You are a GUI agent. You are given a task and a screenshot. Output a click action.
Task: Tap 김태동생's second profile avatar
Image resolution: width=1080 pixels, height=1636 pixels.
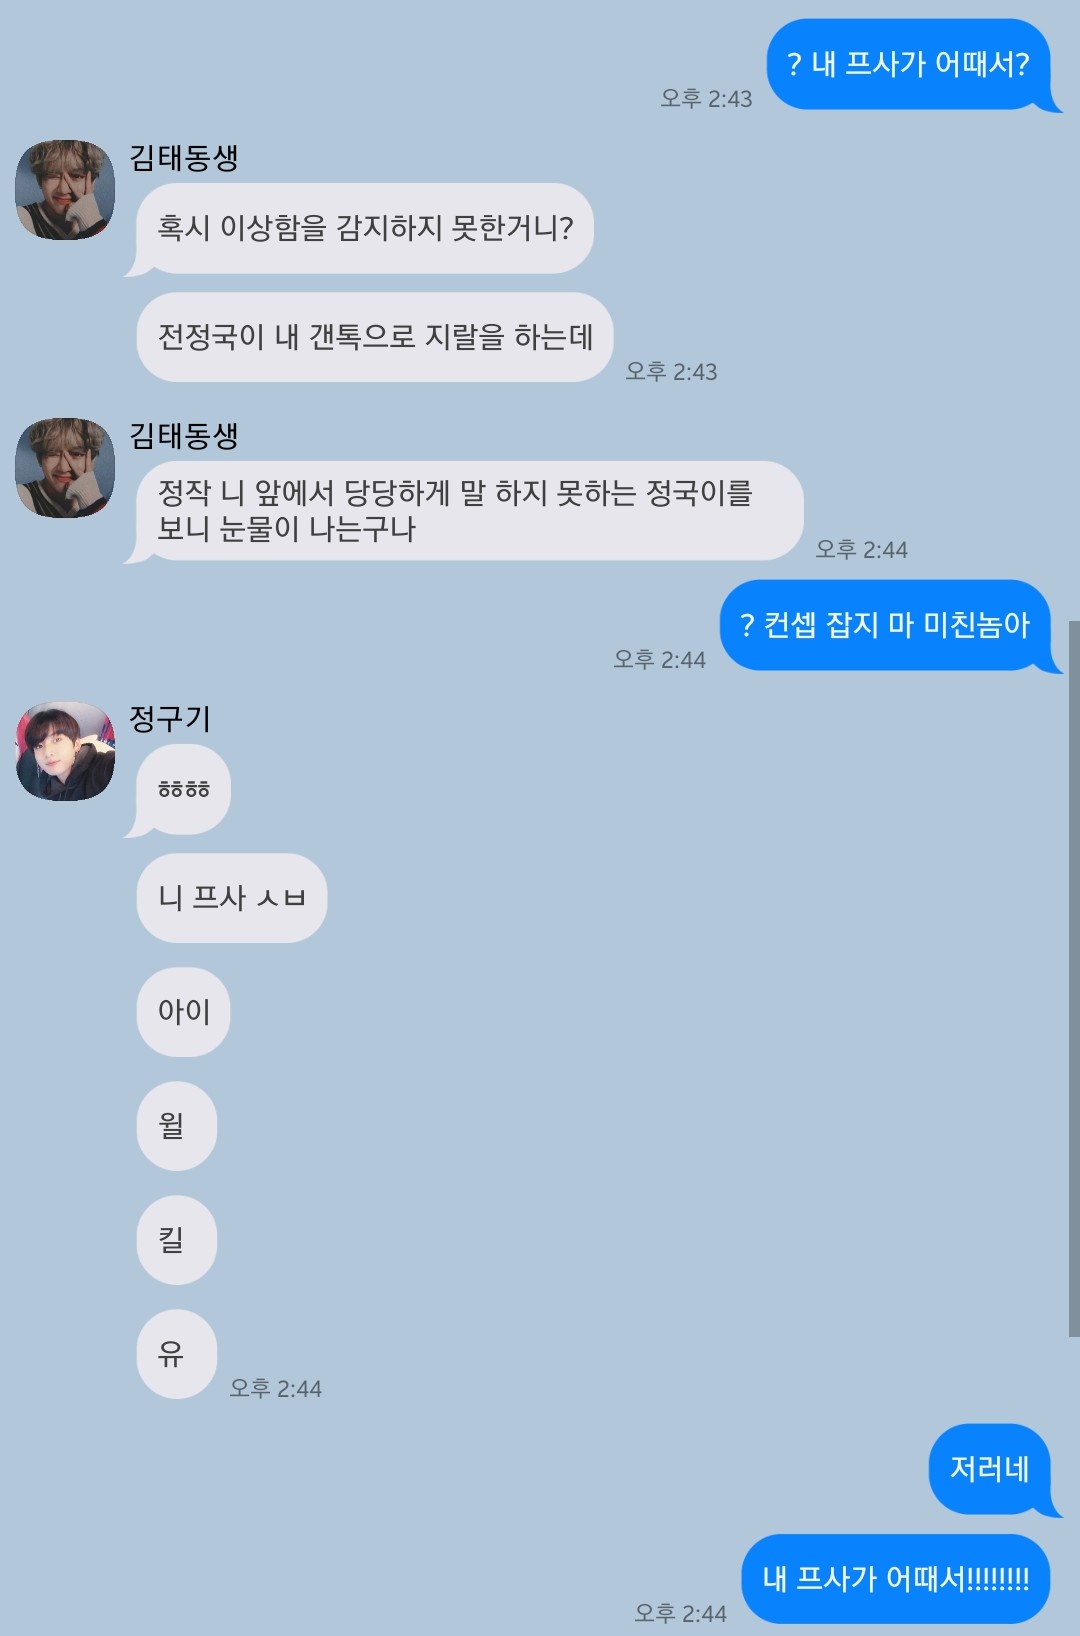tap(65, 468)
